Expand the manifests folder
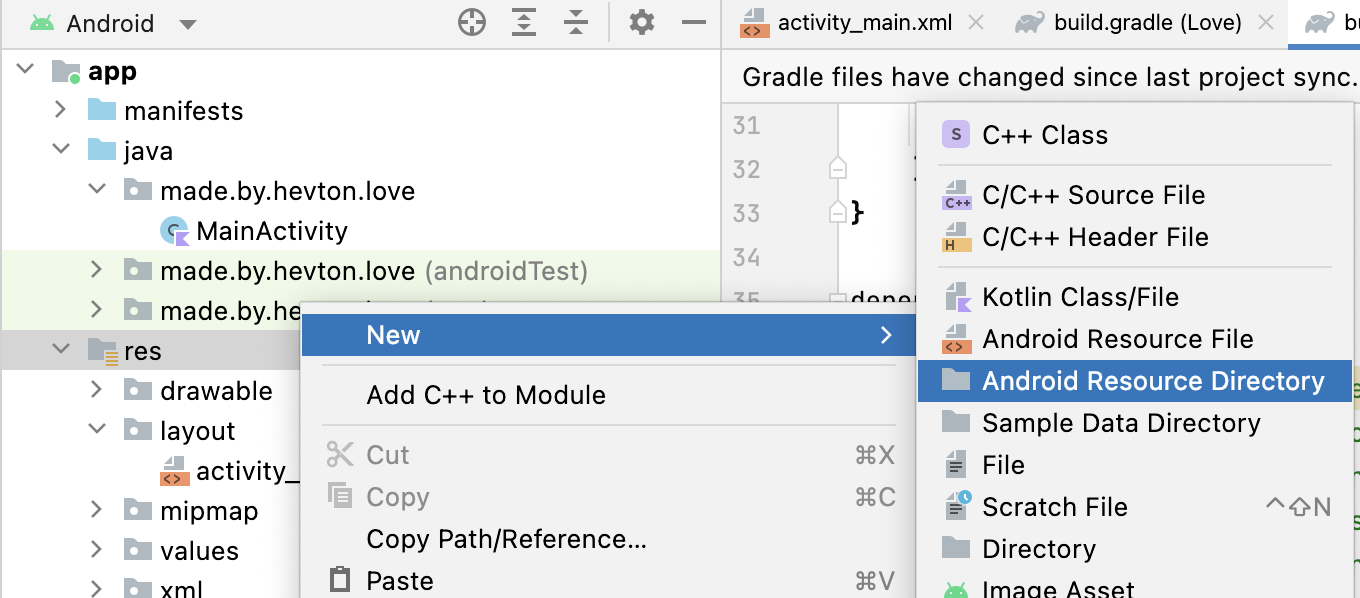The height and width of the screenshot is (598, 1360). (60, 109)
